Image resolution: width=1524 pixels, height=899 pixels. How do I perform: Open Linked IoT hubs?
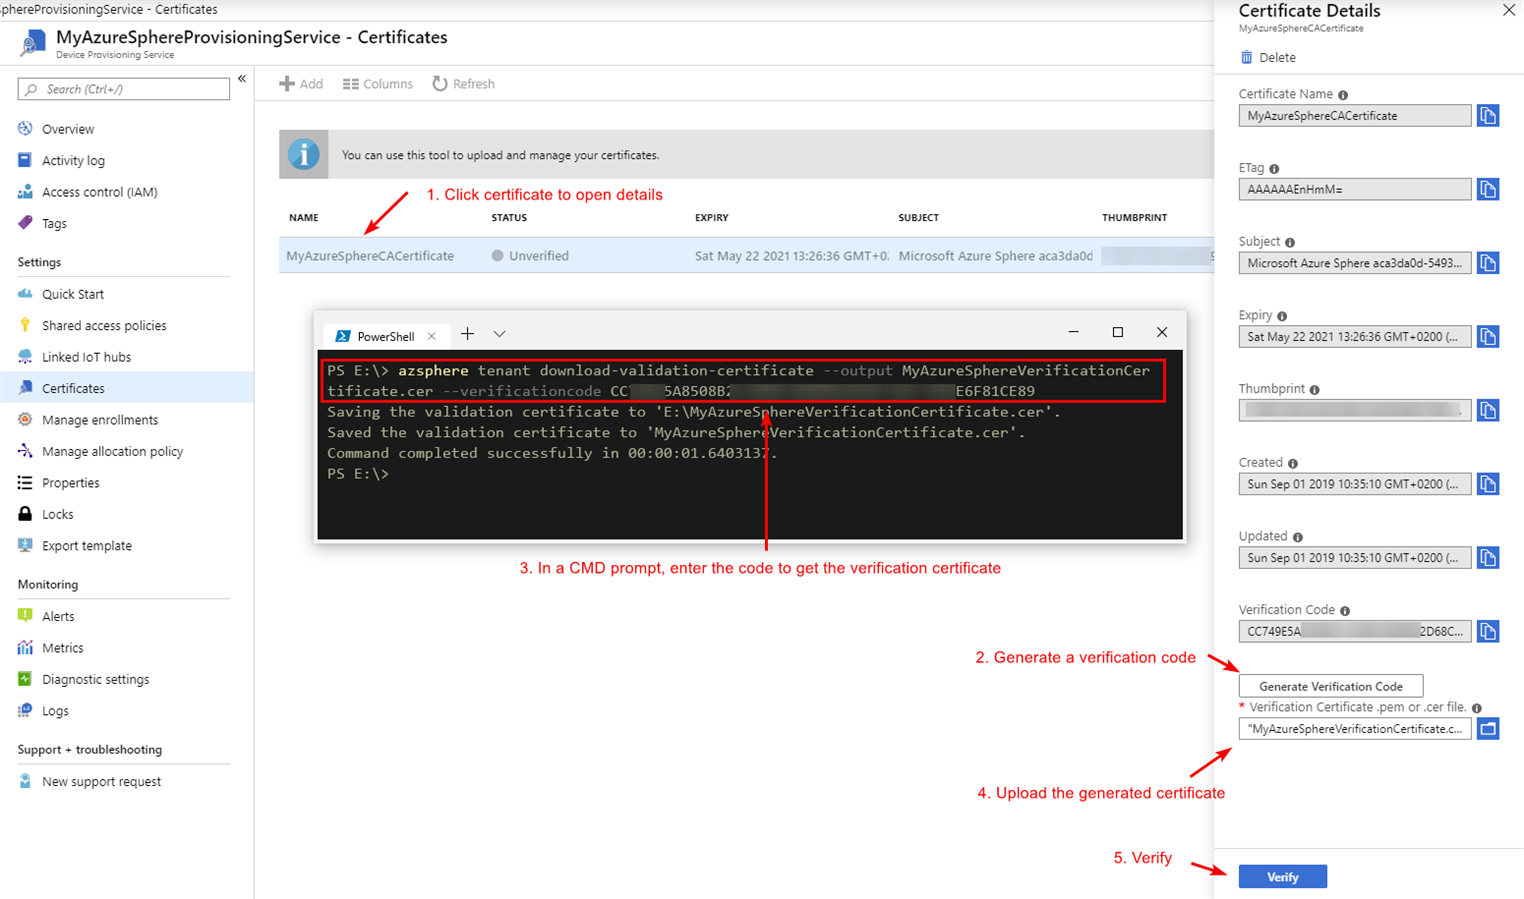click(x=86, y=357)
